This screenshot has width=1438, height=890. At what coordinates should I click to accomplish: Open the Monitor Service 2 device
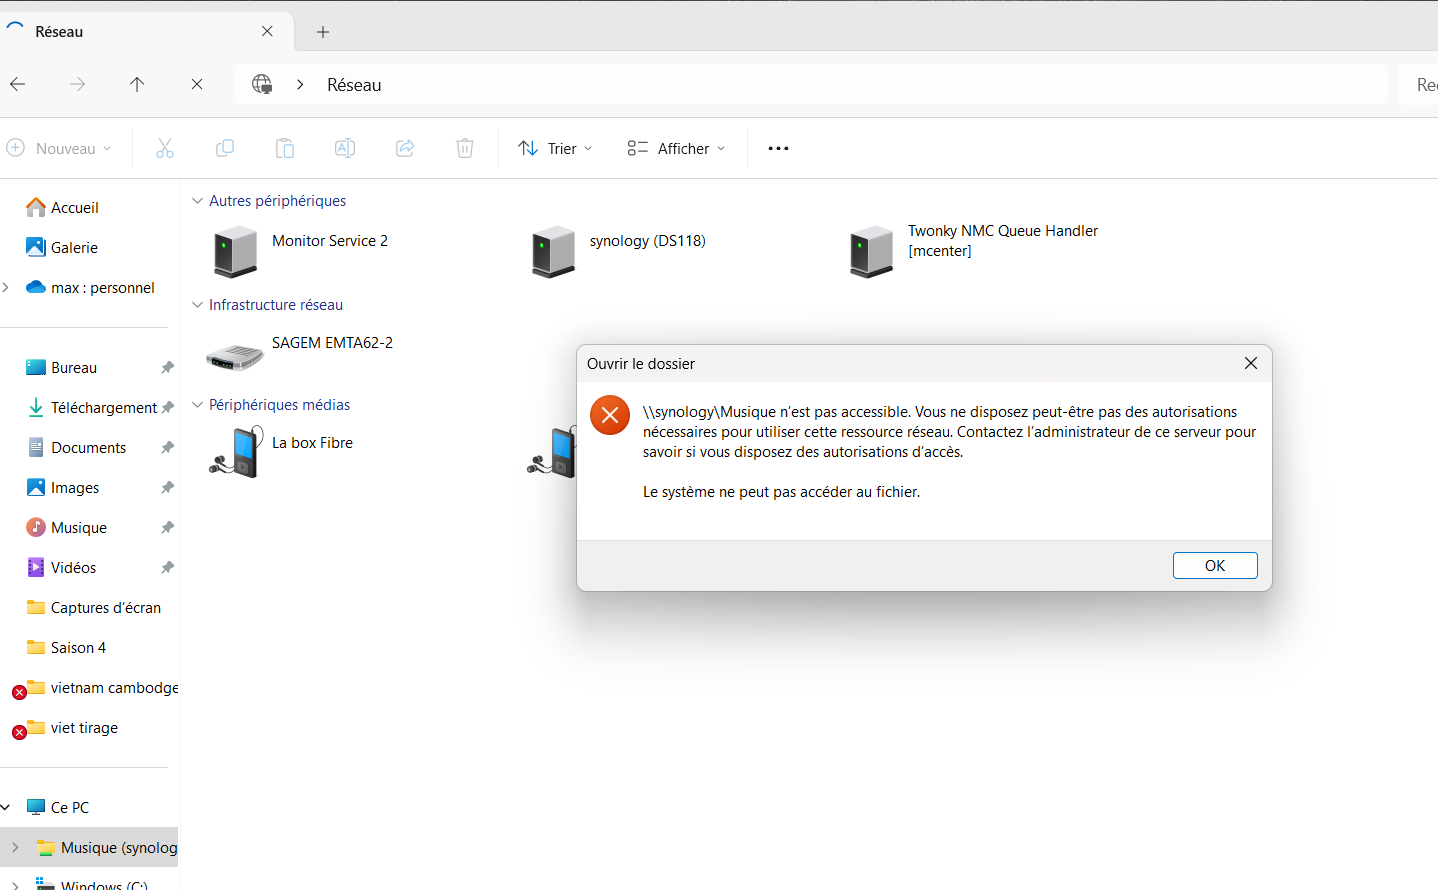[236, 251]
